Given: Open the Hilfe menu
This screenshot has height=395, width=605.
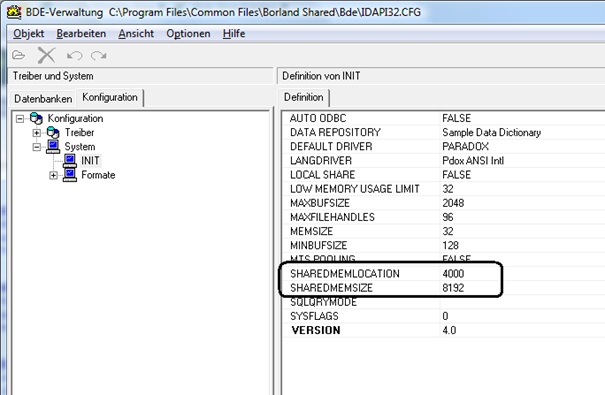Looking at the screenshot, I should tap(234, 34).
